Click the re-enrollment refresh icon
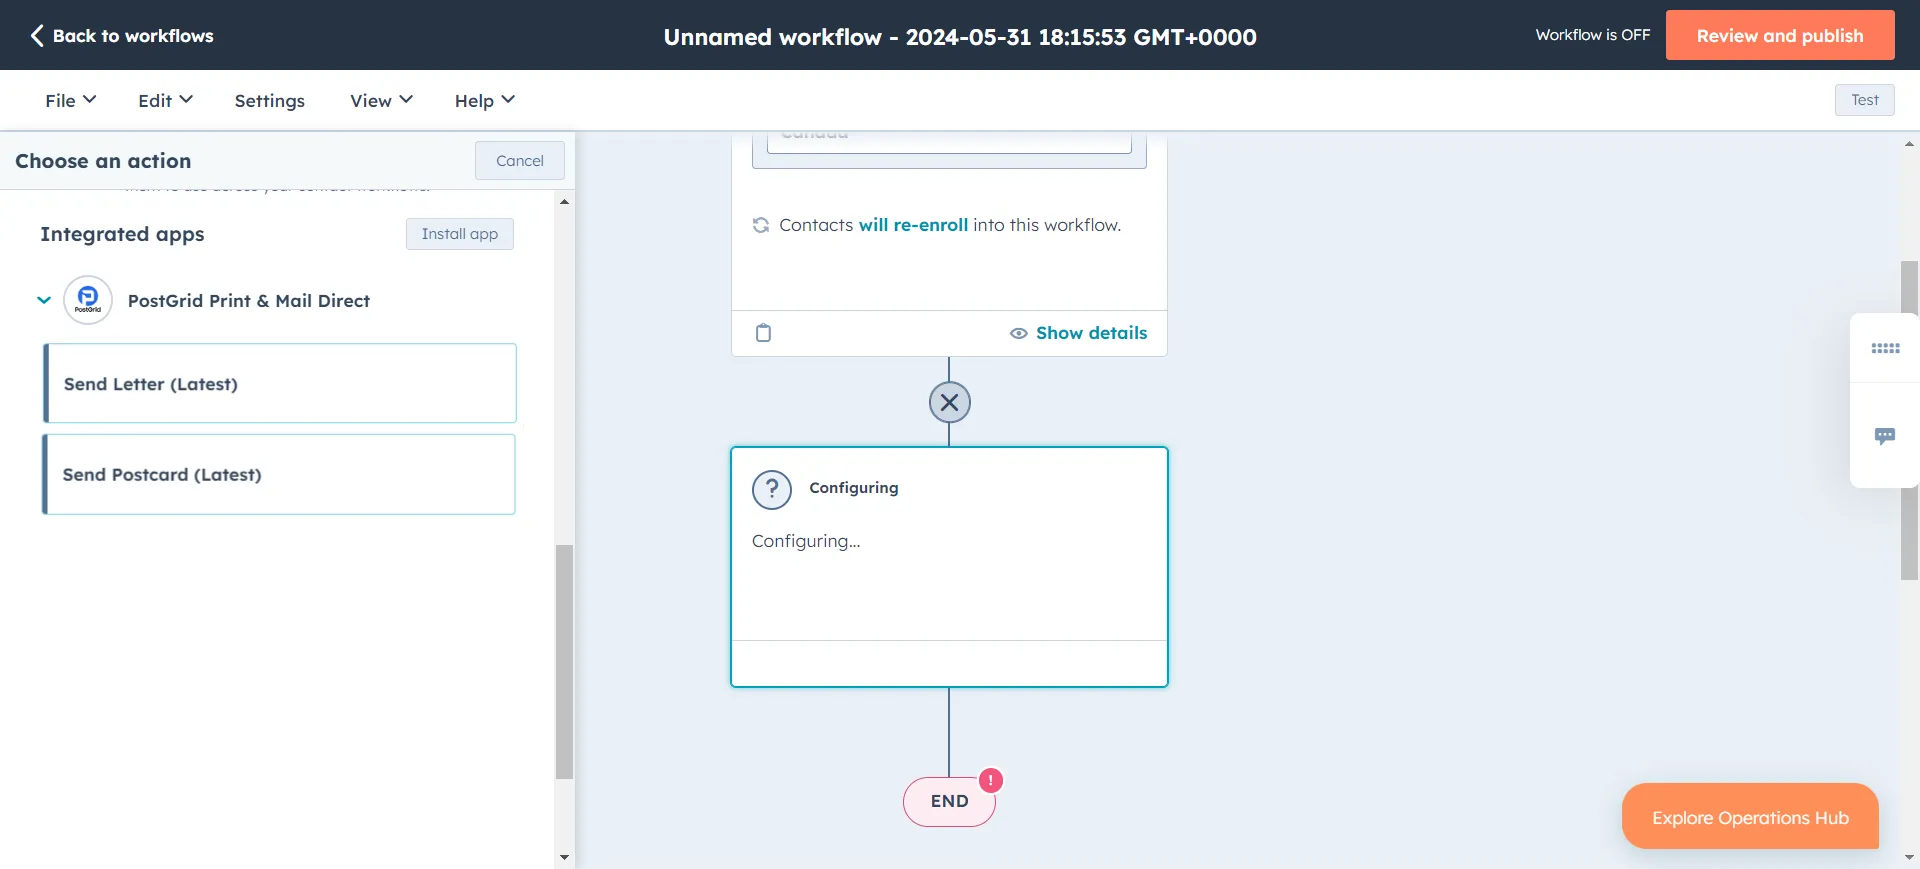Image resolution: width=1920 pixels, height=869 pixels. [761, 225]
